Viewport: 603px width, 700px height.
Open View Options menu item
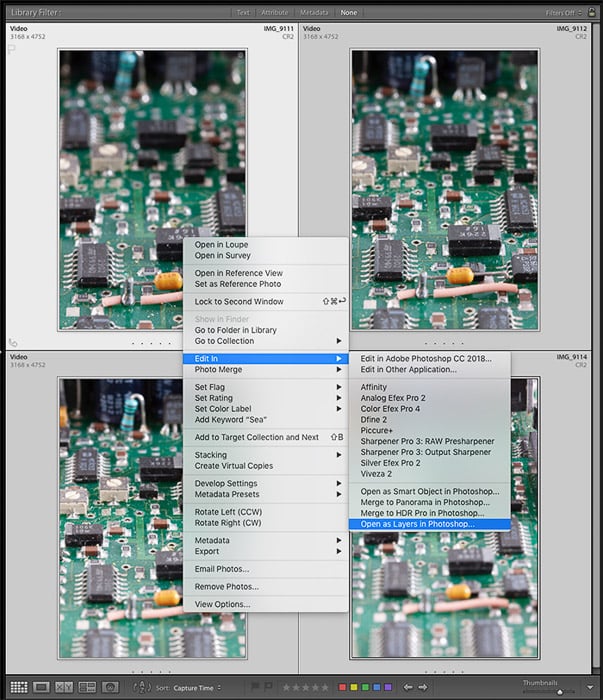pos(266,604)
